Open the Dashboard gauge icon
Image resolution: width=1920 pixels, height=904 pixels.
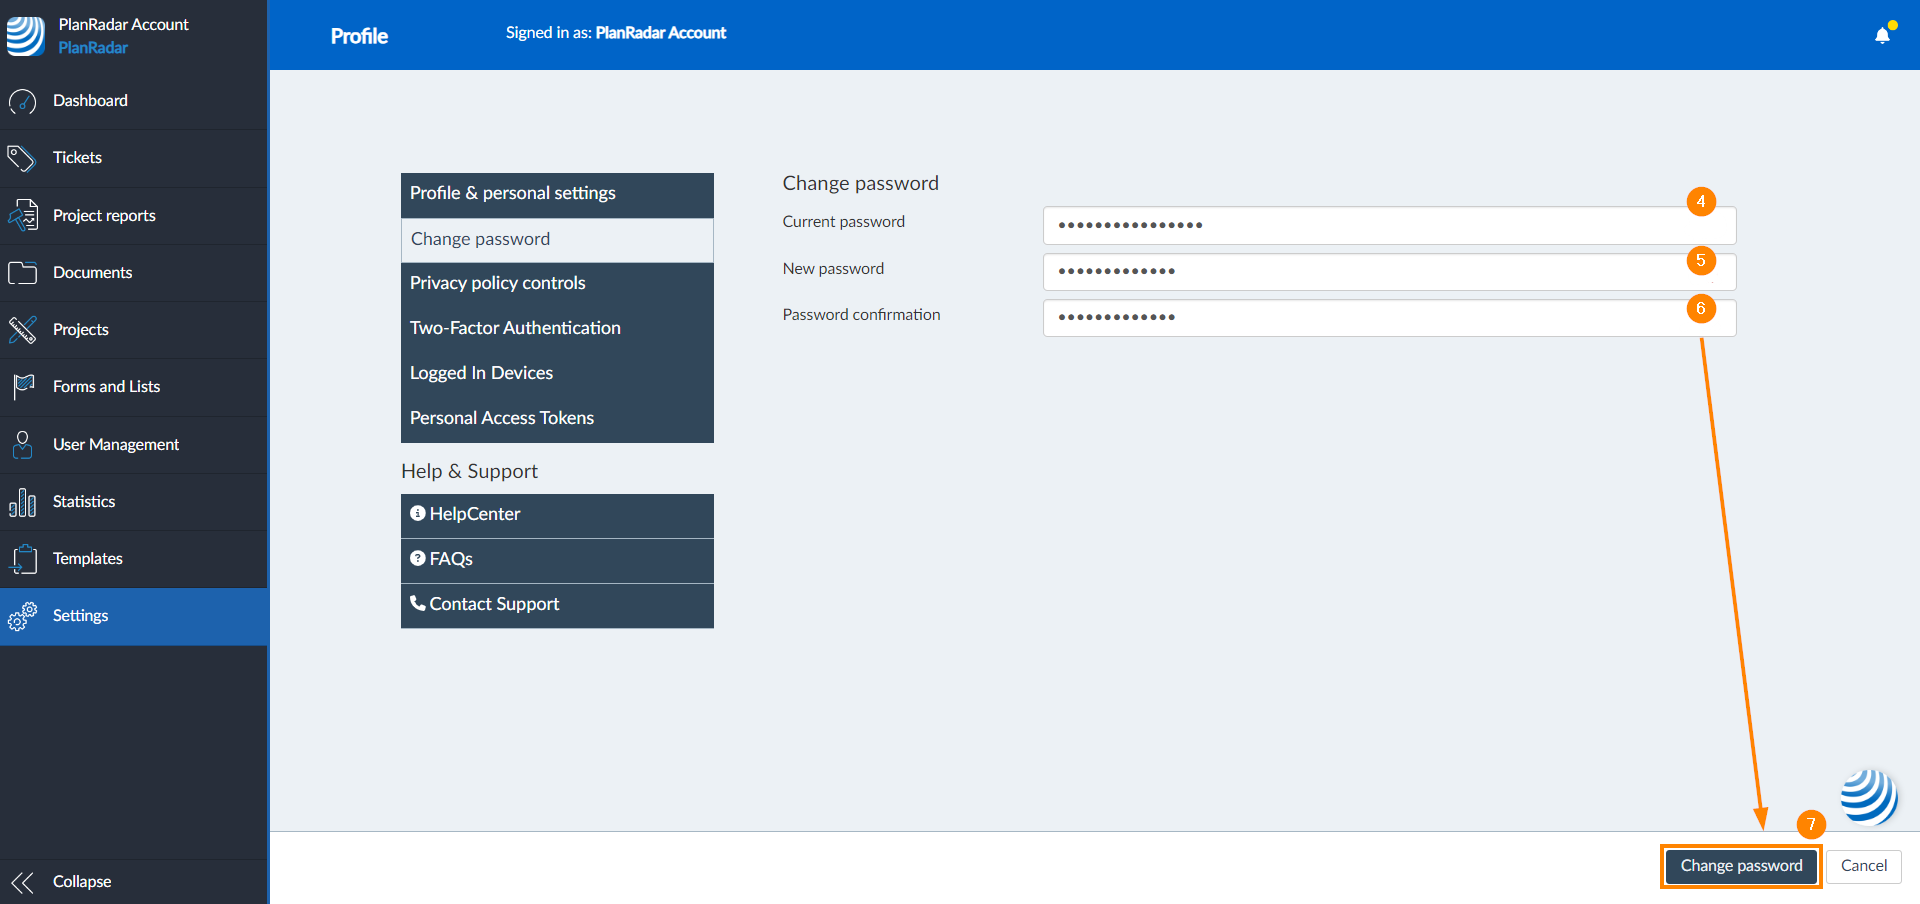tap(22, 101)
